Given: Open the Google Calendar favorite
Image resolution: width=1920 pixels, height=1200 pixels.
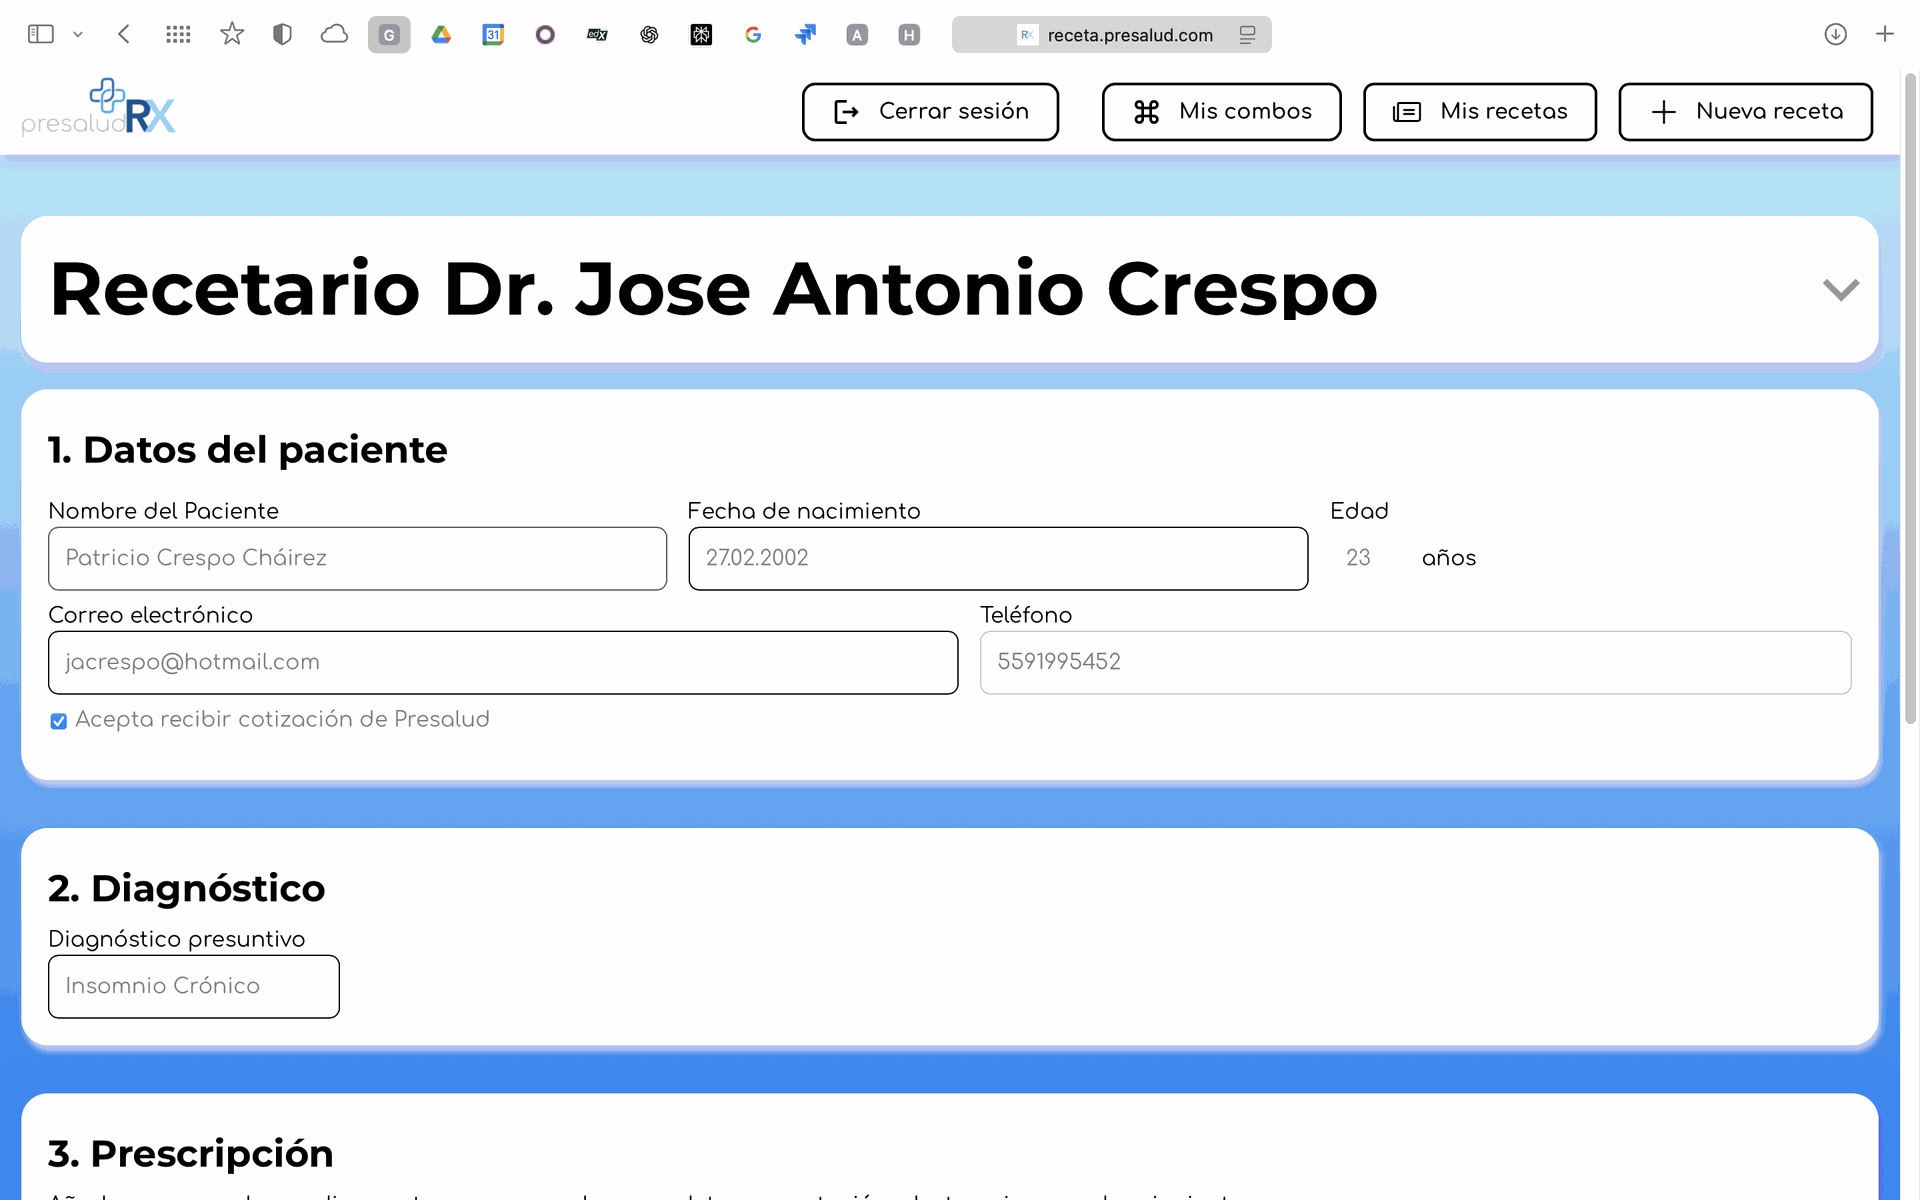Looking at the screenshot, I should pos(493,35).
